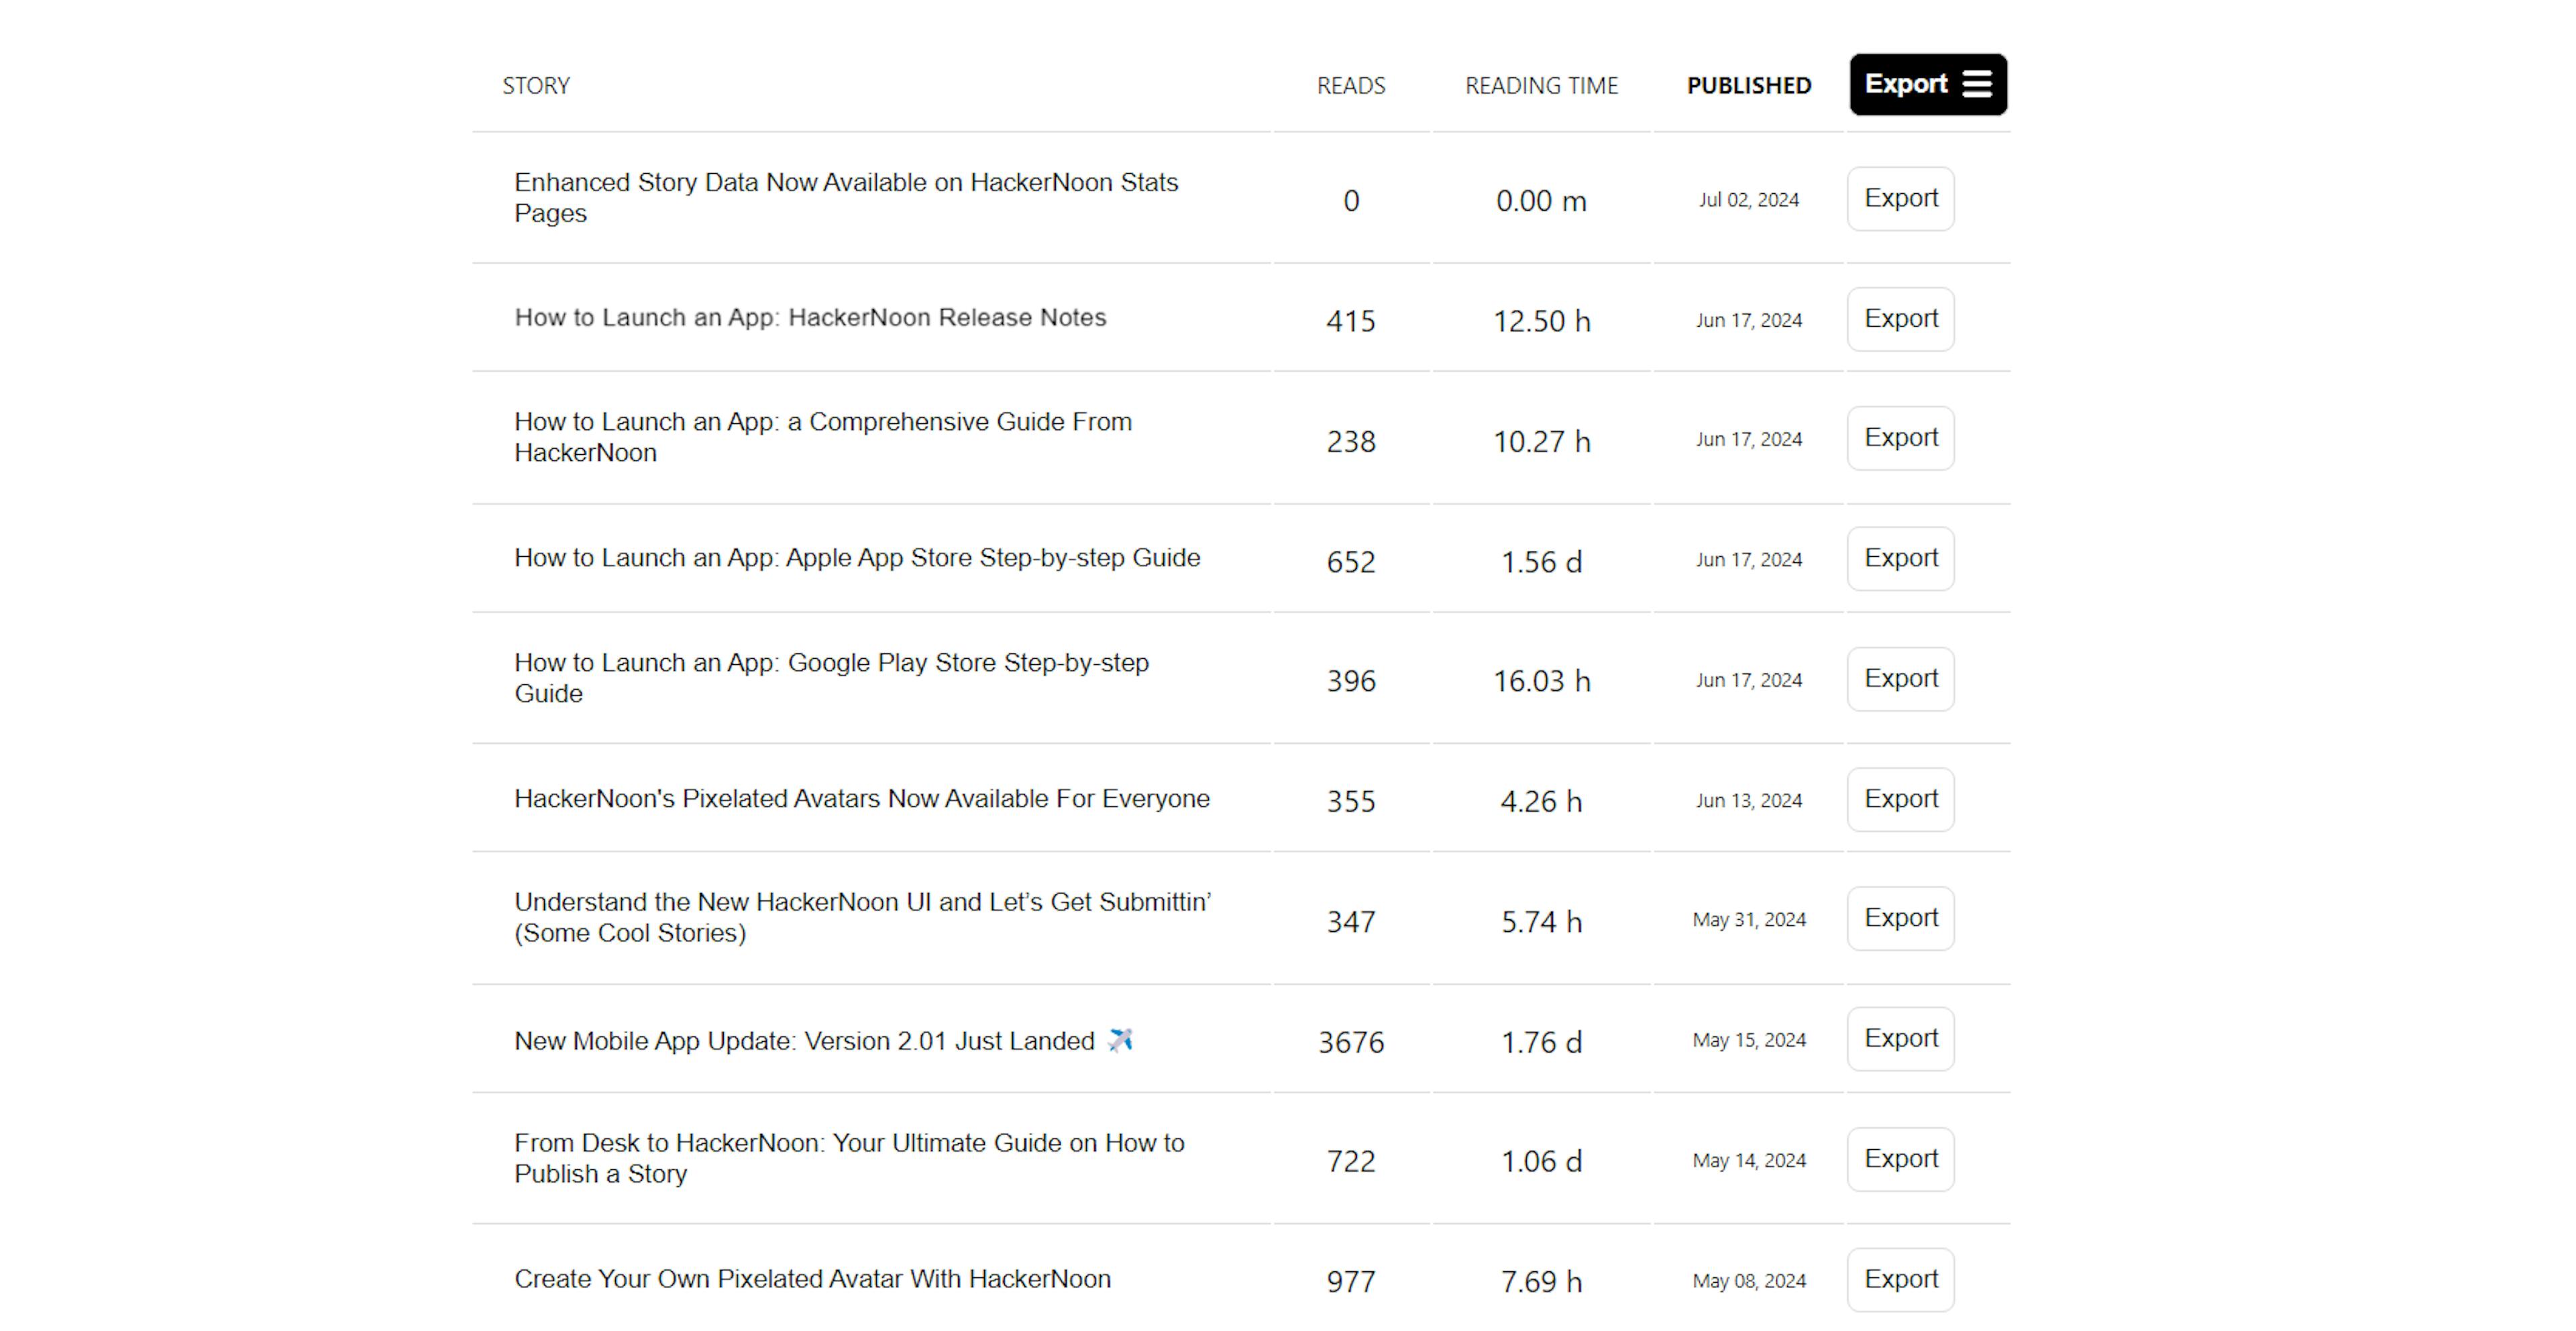Image resolution: width=2576 pixels, height=1331 pixels.
Task: Open Apple App Store Step-by-step Guide story
Action: click(857, 558)
